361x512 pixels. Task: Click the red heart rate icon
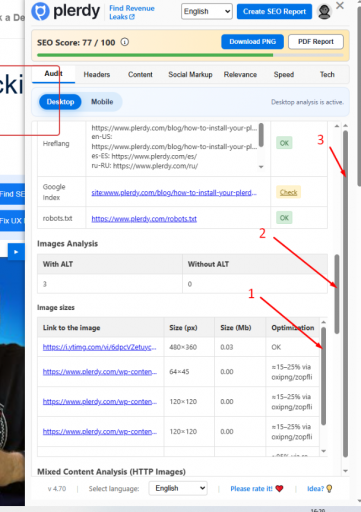tap(279, 489)
